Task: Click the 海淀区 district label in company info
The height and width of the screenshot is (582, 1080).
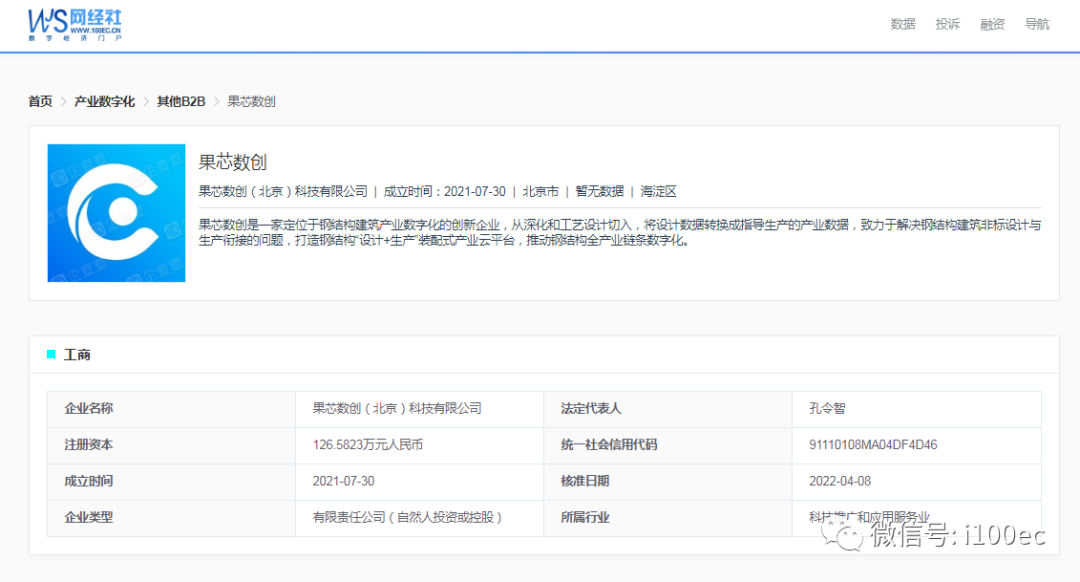Action: pyautogui.click(x=659, y=191)
